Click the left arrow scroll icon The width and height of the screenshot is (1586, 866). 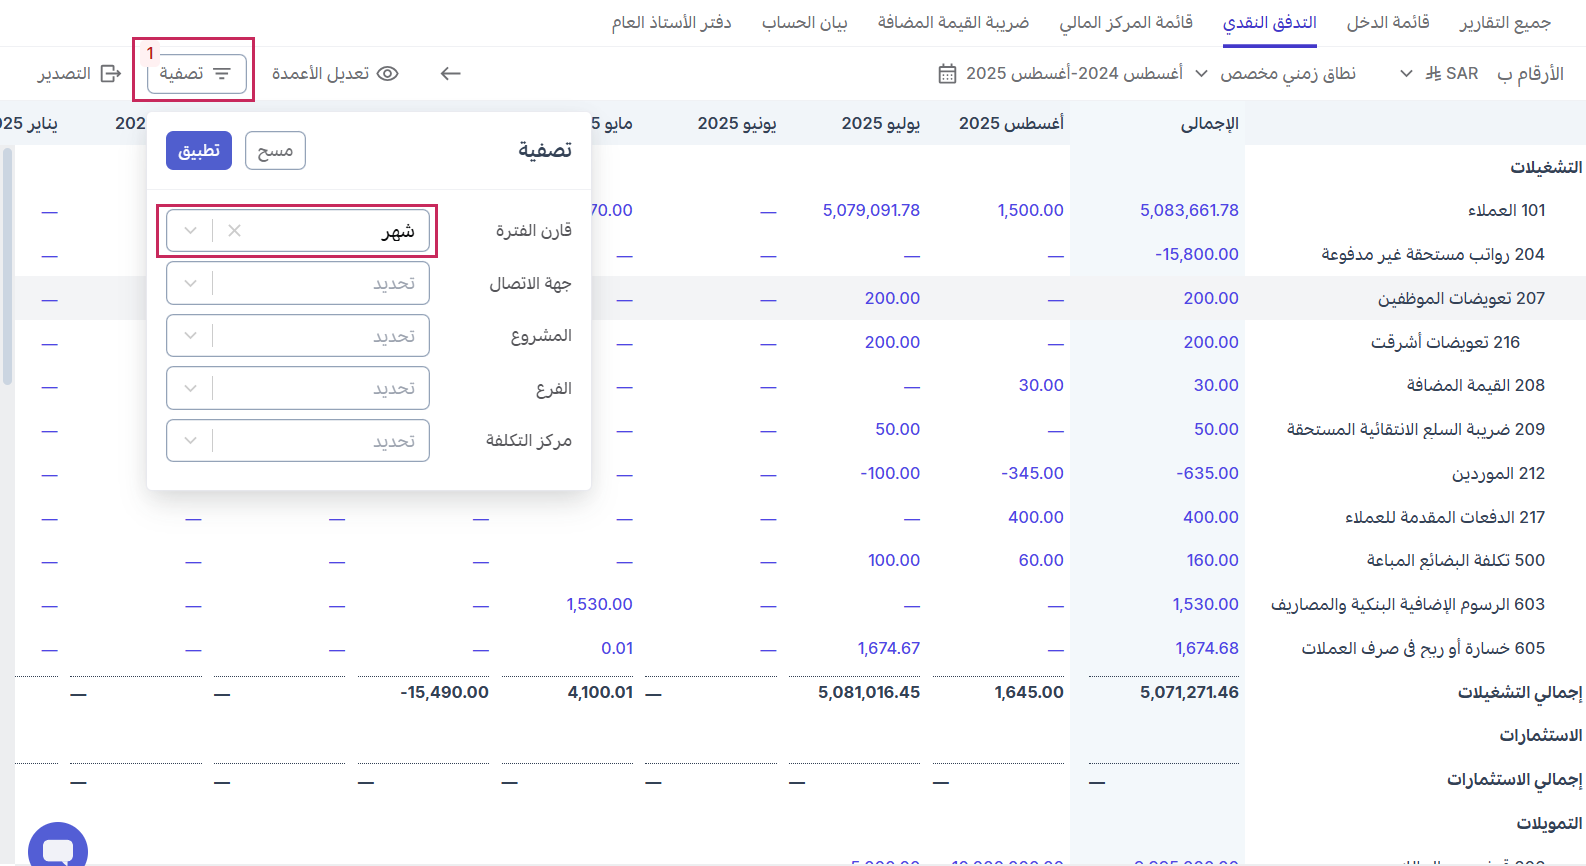coord(451,74)
